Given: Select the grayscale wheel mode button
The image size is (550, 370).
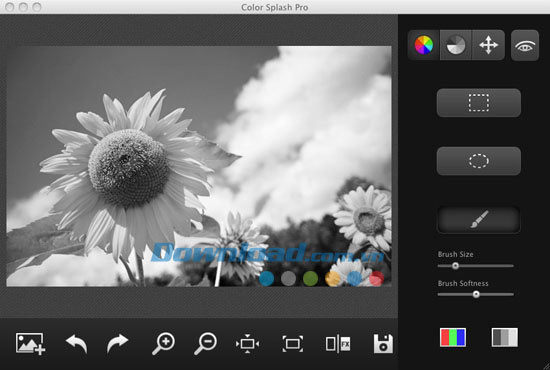Looking at the screenshot, I should pyautogui.click(x=456, y=45).
